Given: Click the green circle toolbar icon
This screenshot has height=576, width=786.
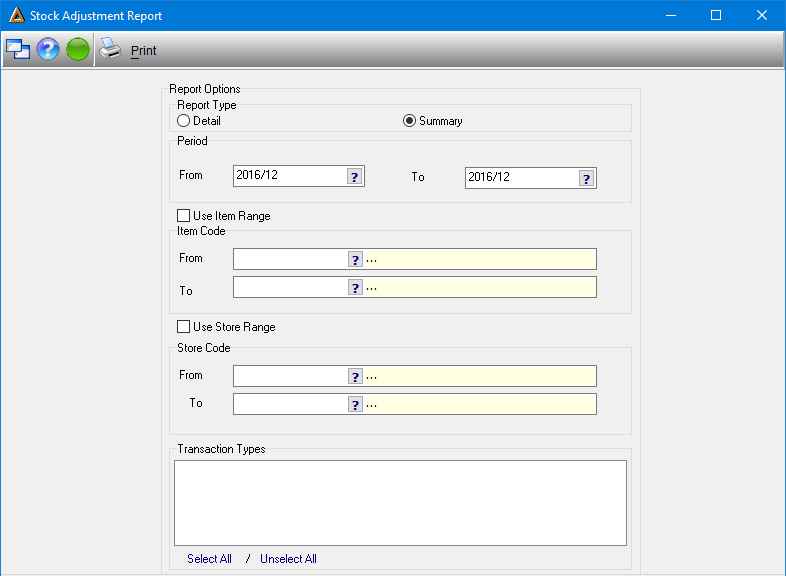Looking at the screenshot, I should 78,49.
